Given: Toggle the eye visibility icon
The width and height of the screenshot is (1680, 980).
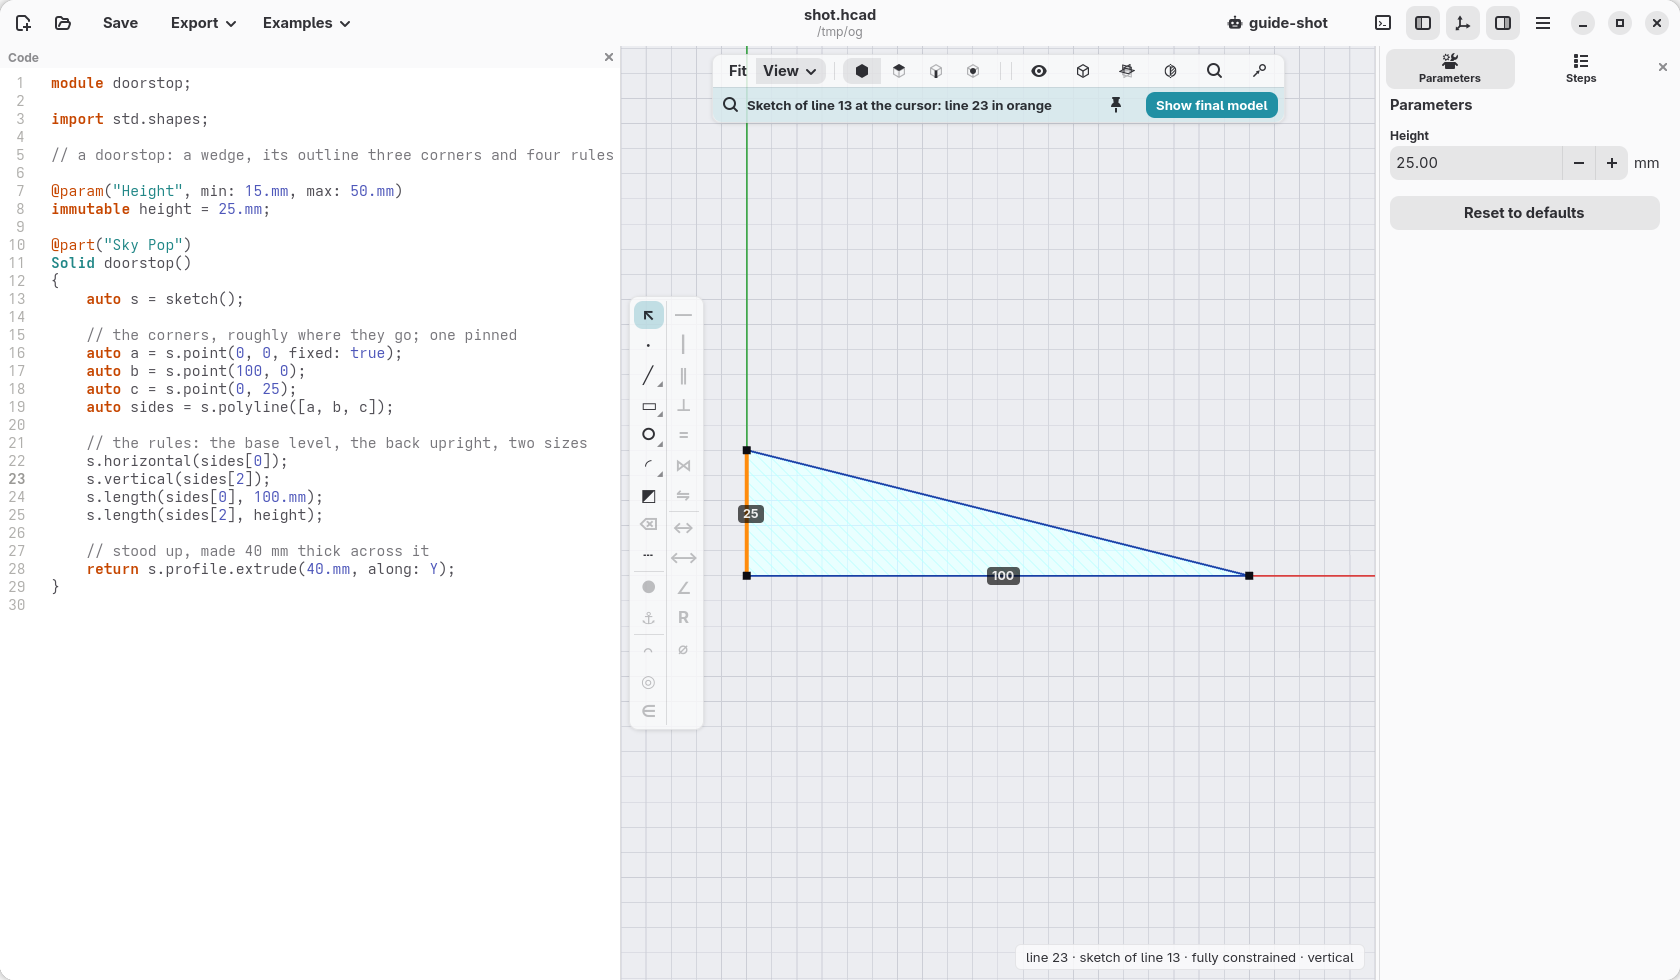Looking at the screenshot, I should (1039, 71).
